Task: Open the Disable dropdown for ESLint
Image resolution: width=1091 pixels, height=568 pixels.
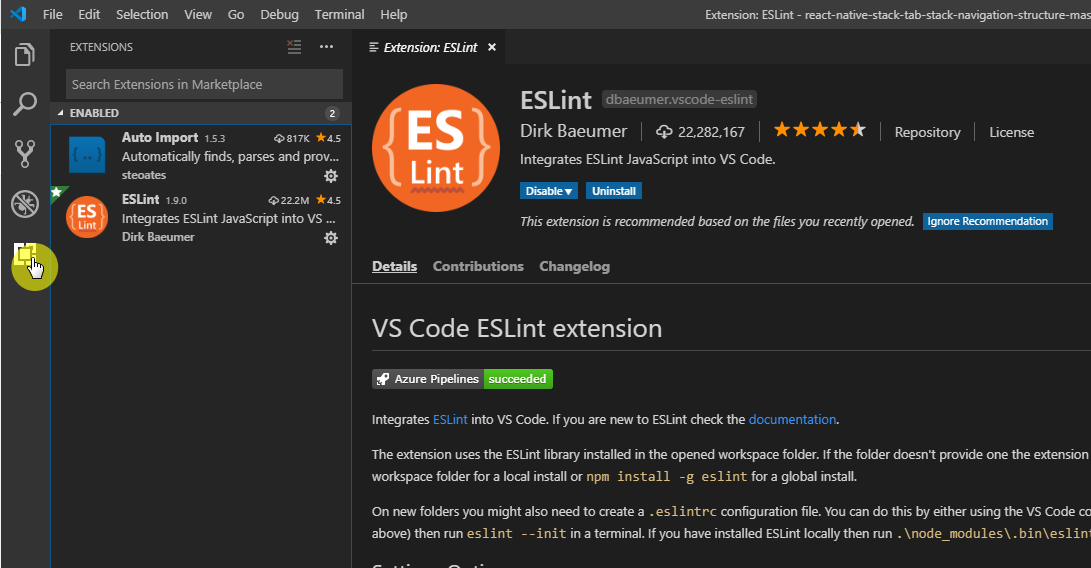Action: click(548, 191)
